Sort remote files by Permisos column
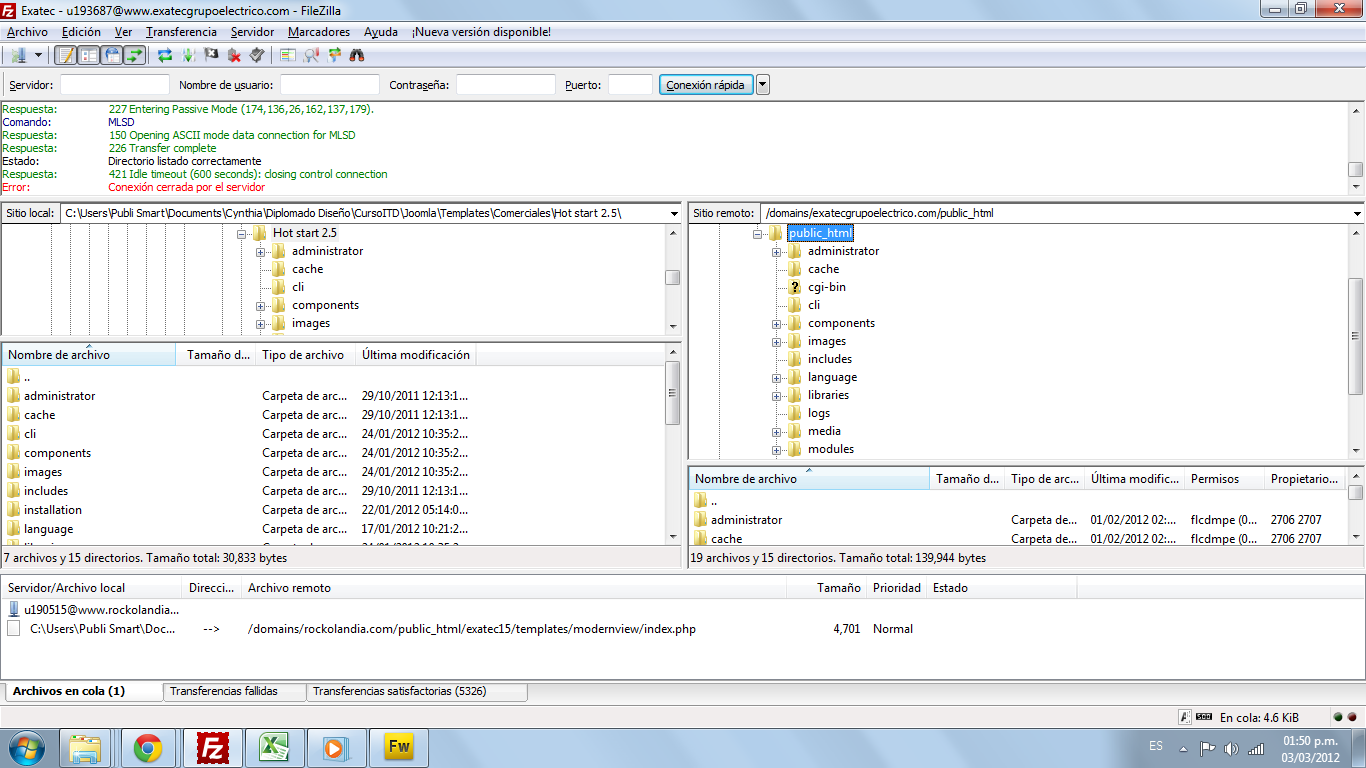The width and height of the screenshot is (1366, 768). [x=1225, y=479]
